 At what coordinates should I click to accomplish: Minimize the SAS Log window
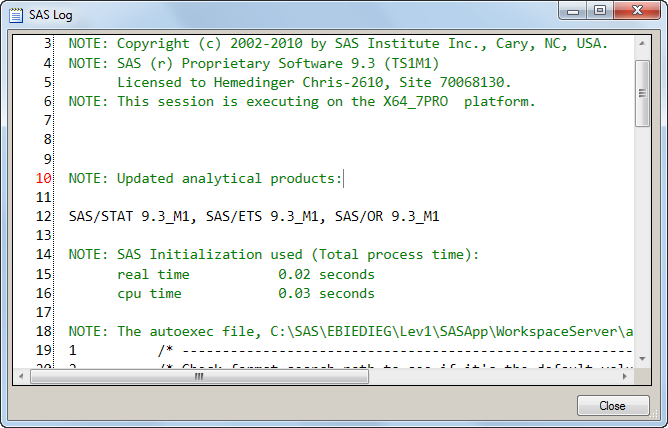[573, 10]
